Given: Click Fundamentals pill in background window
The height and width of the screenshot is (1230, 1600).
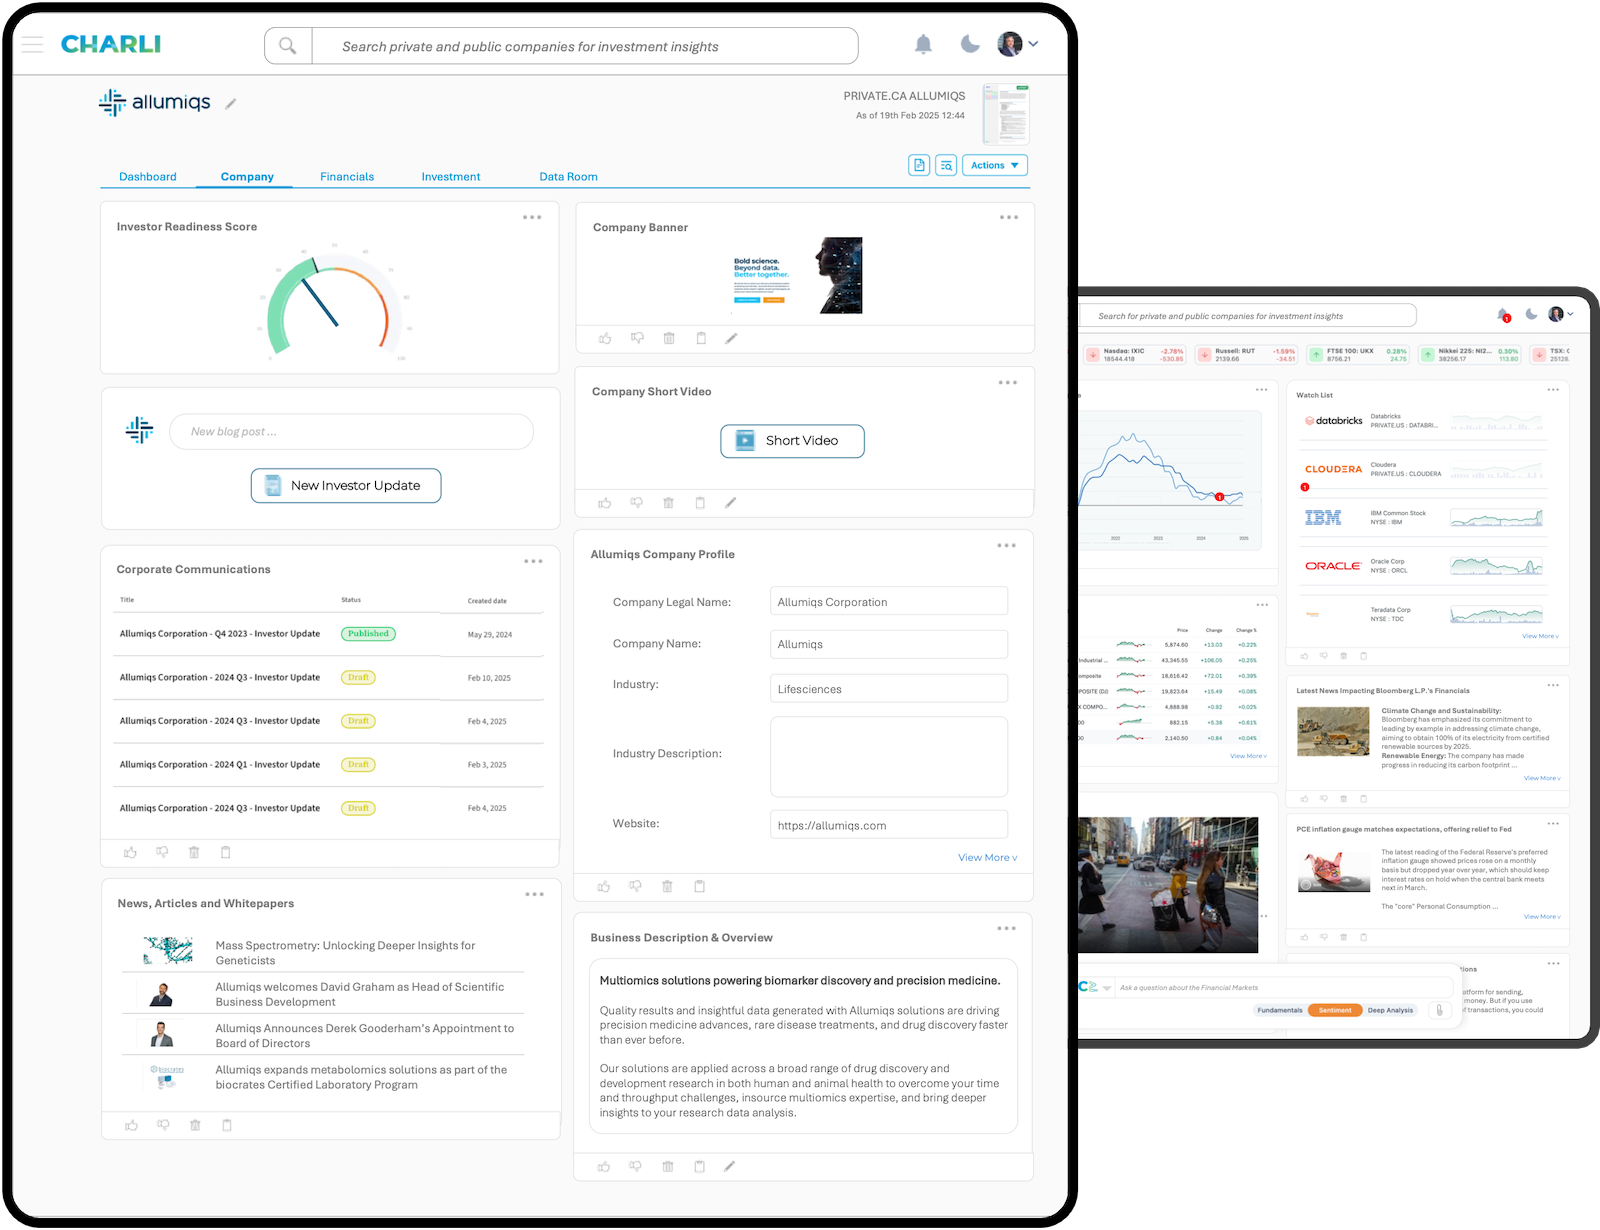Looking at the screenshot, I should 1280,1010.
